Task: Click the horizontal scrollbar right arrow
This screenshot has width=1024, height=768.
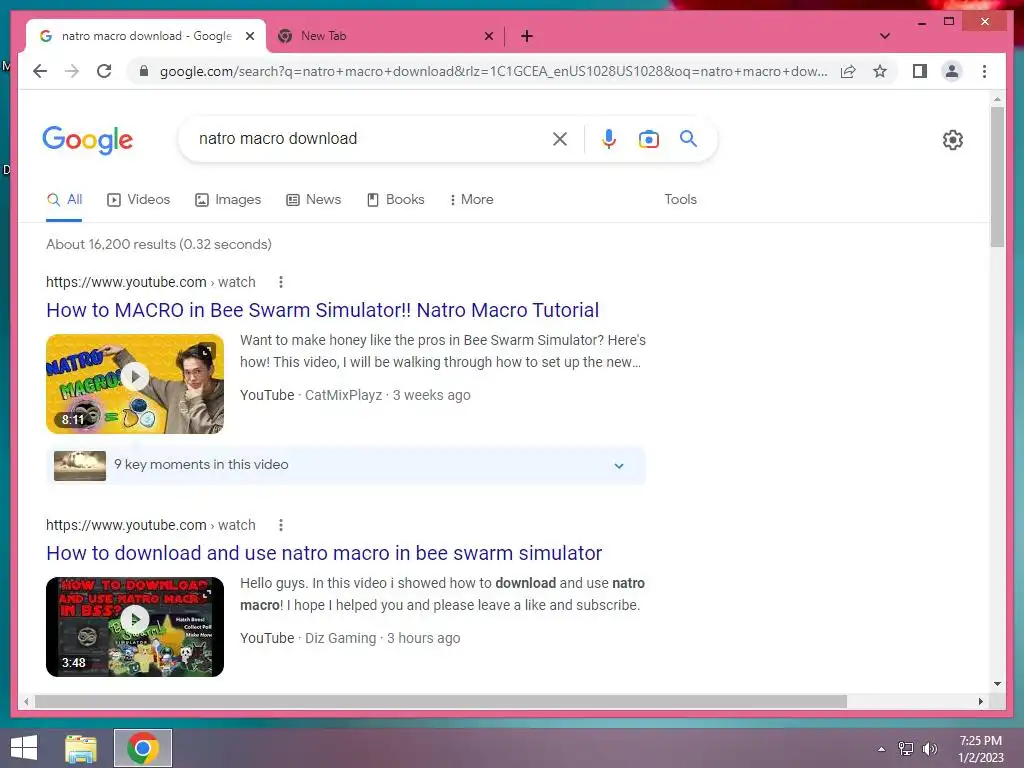Action: pyautogui.click(x=980, y=701)
